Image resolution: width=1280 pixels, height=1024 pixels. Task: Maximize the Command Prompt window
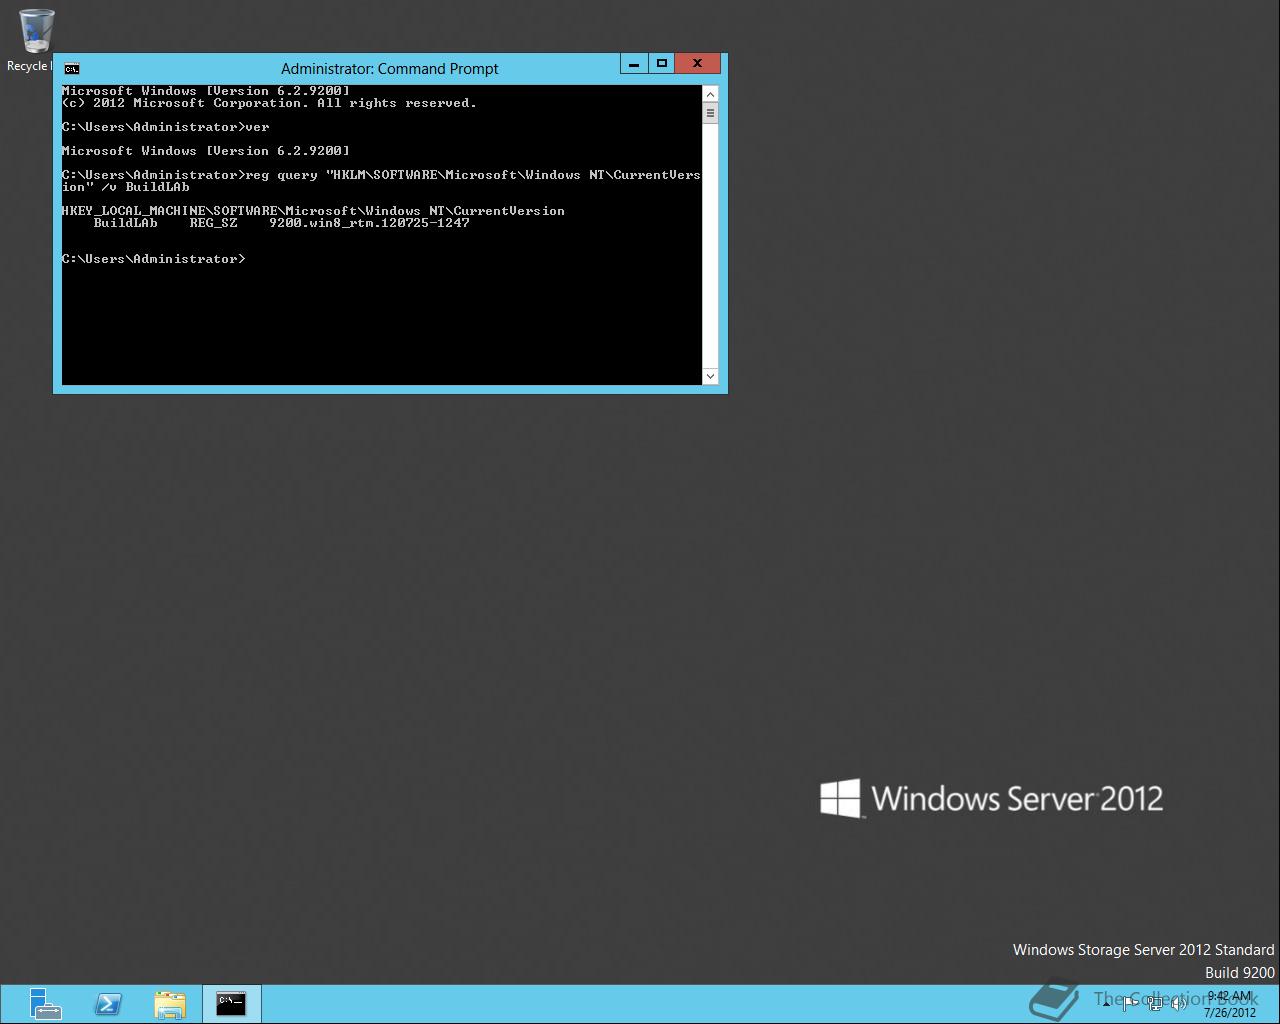[x=661, y=64]
